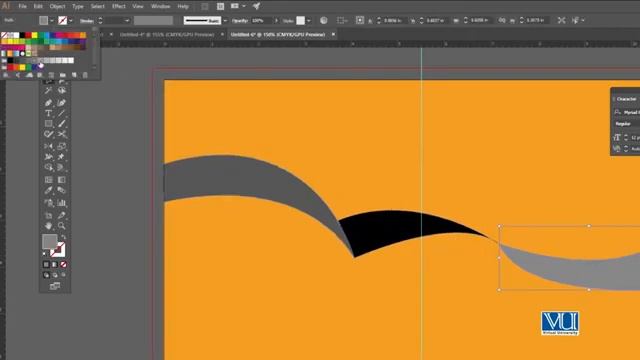The width and height of the screenshot is (640, 360).
Task: Select the Lasso tool
Action: pyautogui.click(x=62, y=90)
